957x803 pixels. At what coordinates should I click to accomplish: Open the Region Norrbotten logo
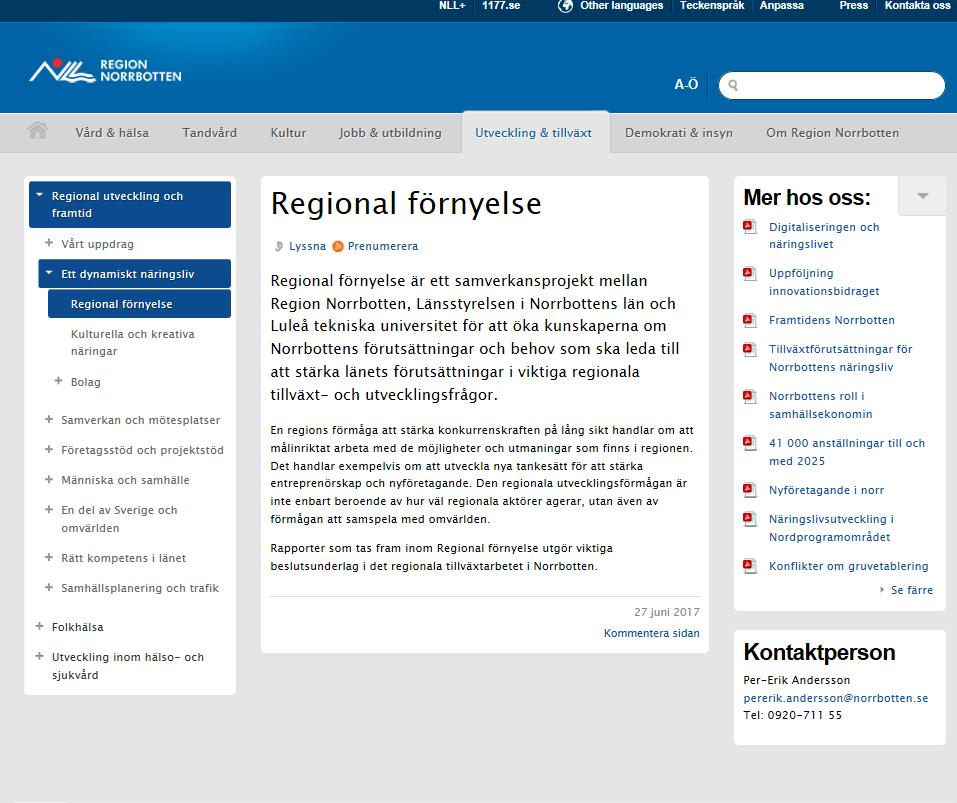point(105,71)
